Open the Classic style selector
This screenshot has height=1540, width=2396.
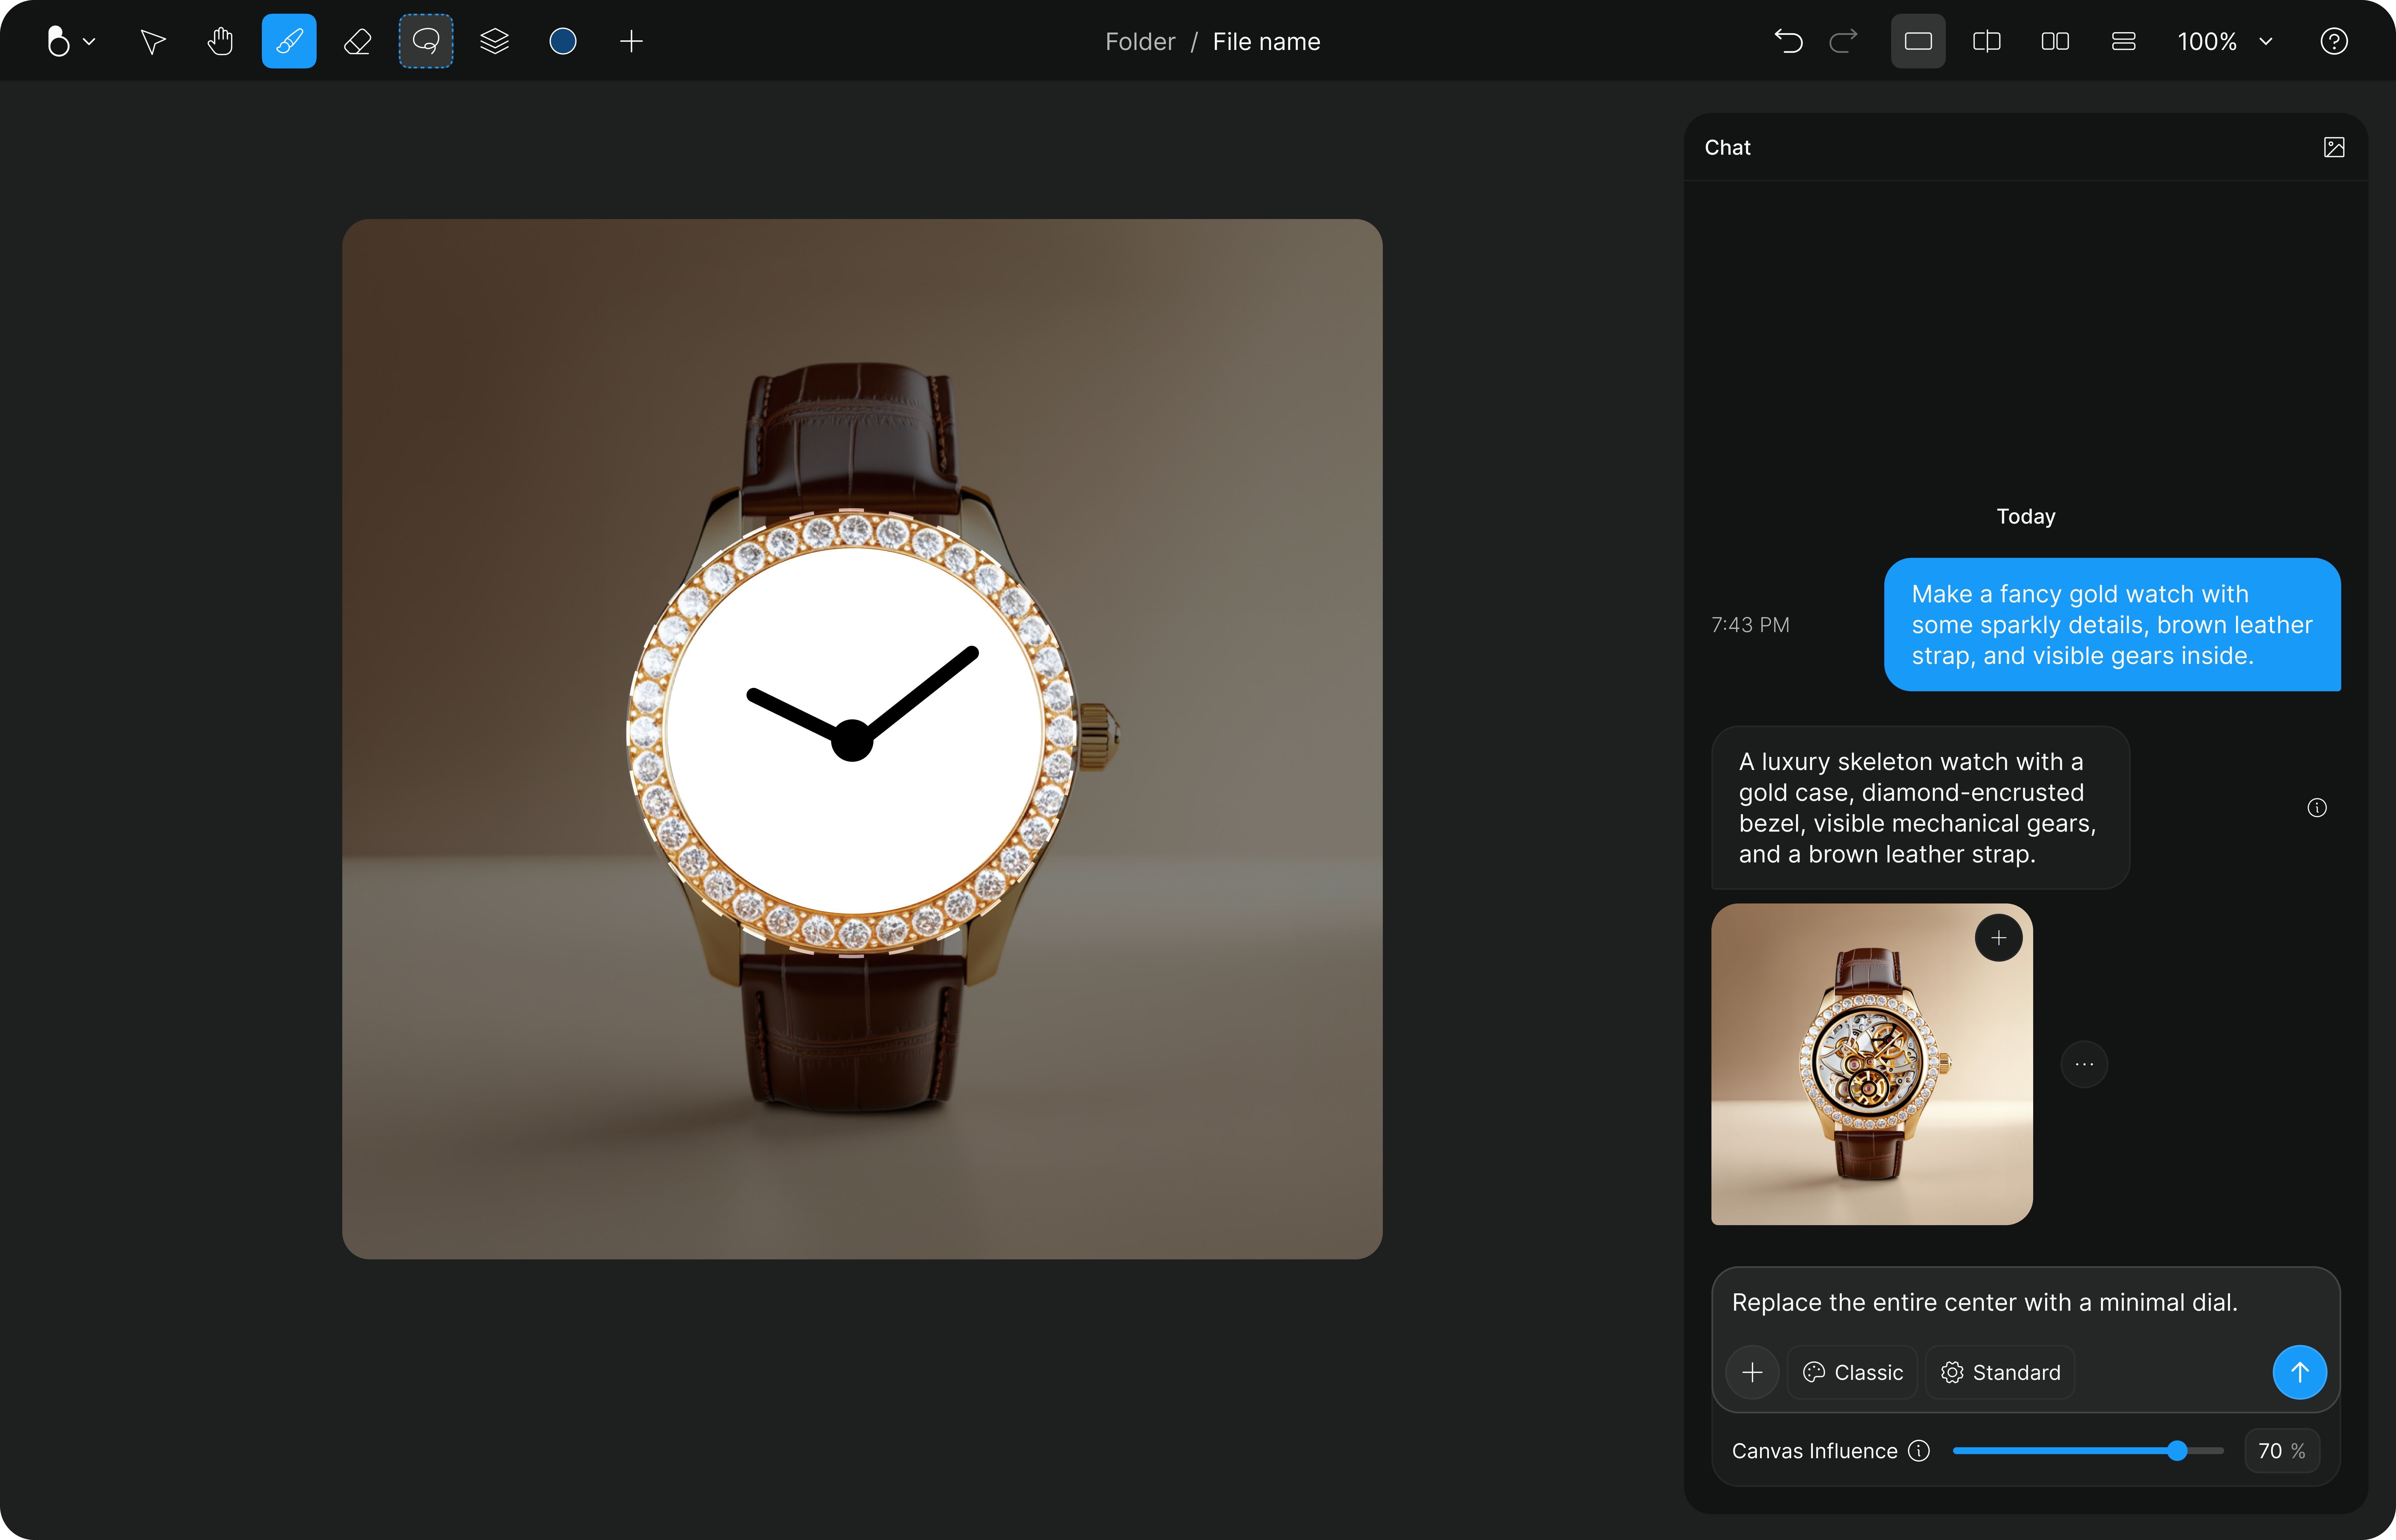[1852, 1372]
